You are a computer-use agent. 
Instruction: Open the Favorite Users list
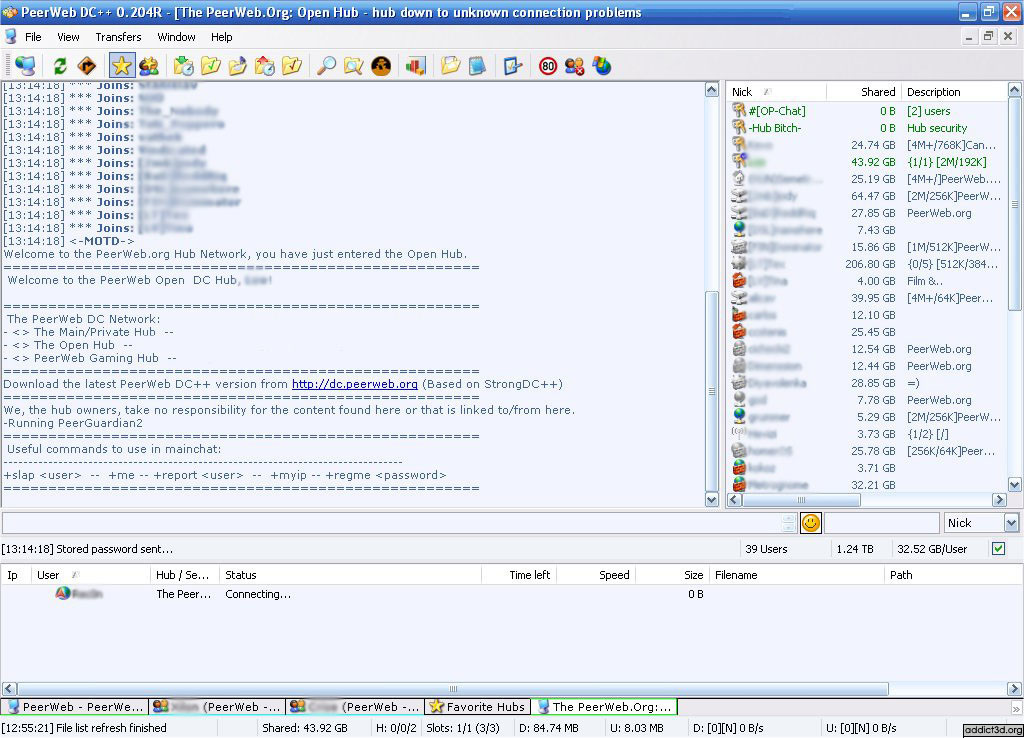tap(148, 66)
